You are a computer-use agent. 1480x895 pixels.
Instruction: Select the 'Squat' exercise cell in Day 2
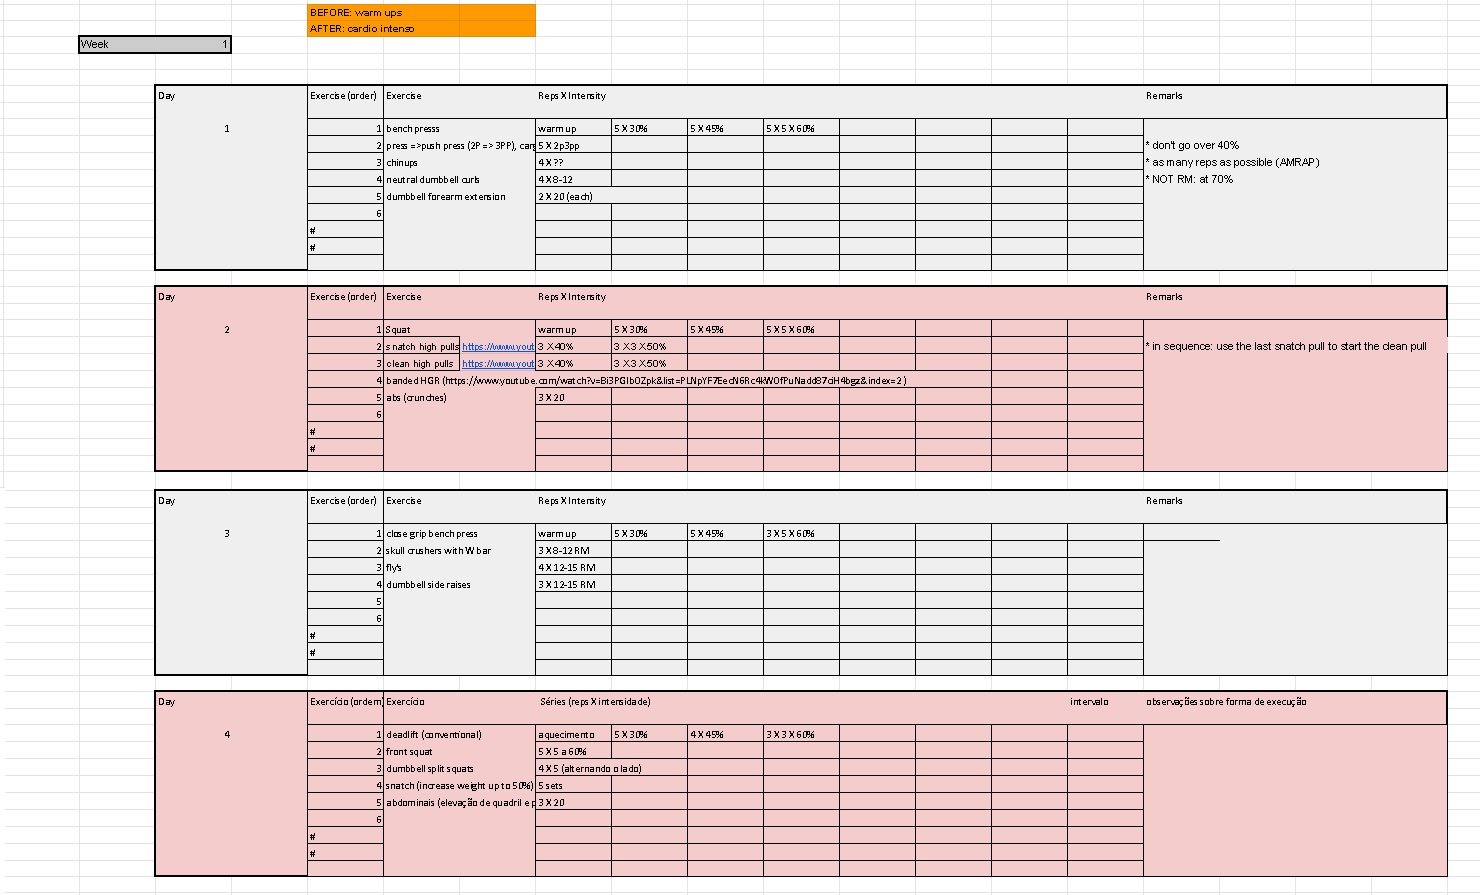[x=459, y=329]
